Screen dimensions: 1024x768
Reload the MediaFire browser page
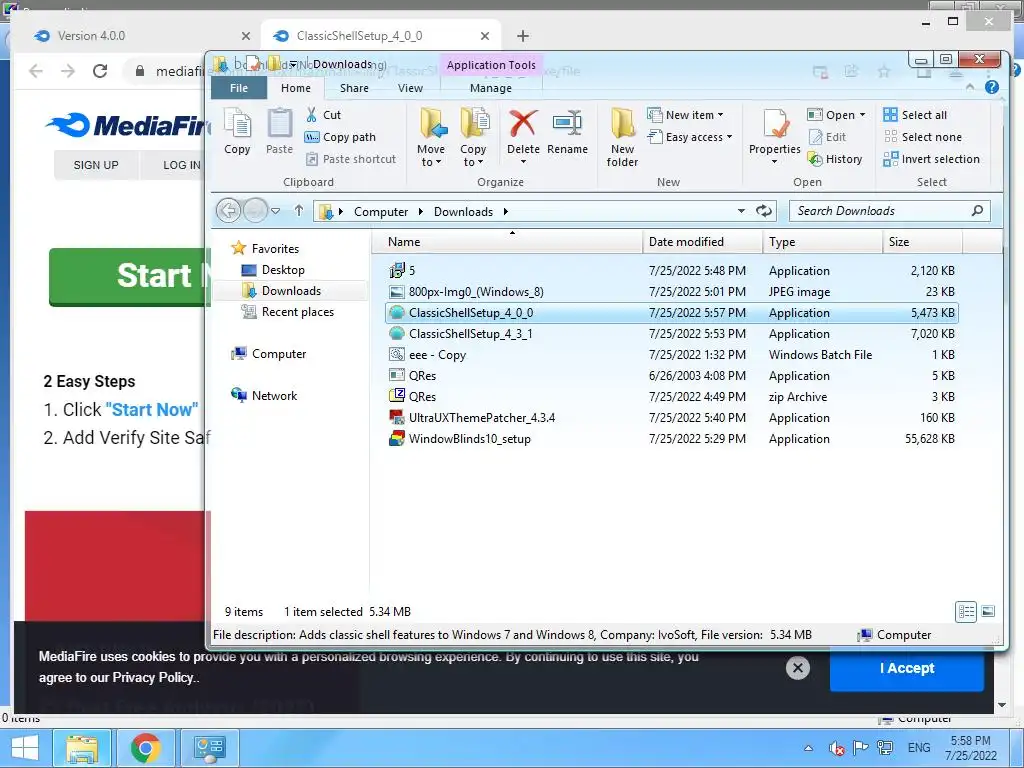coord(100,71)
